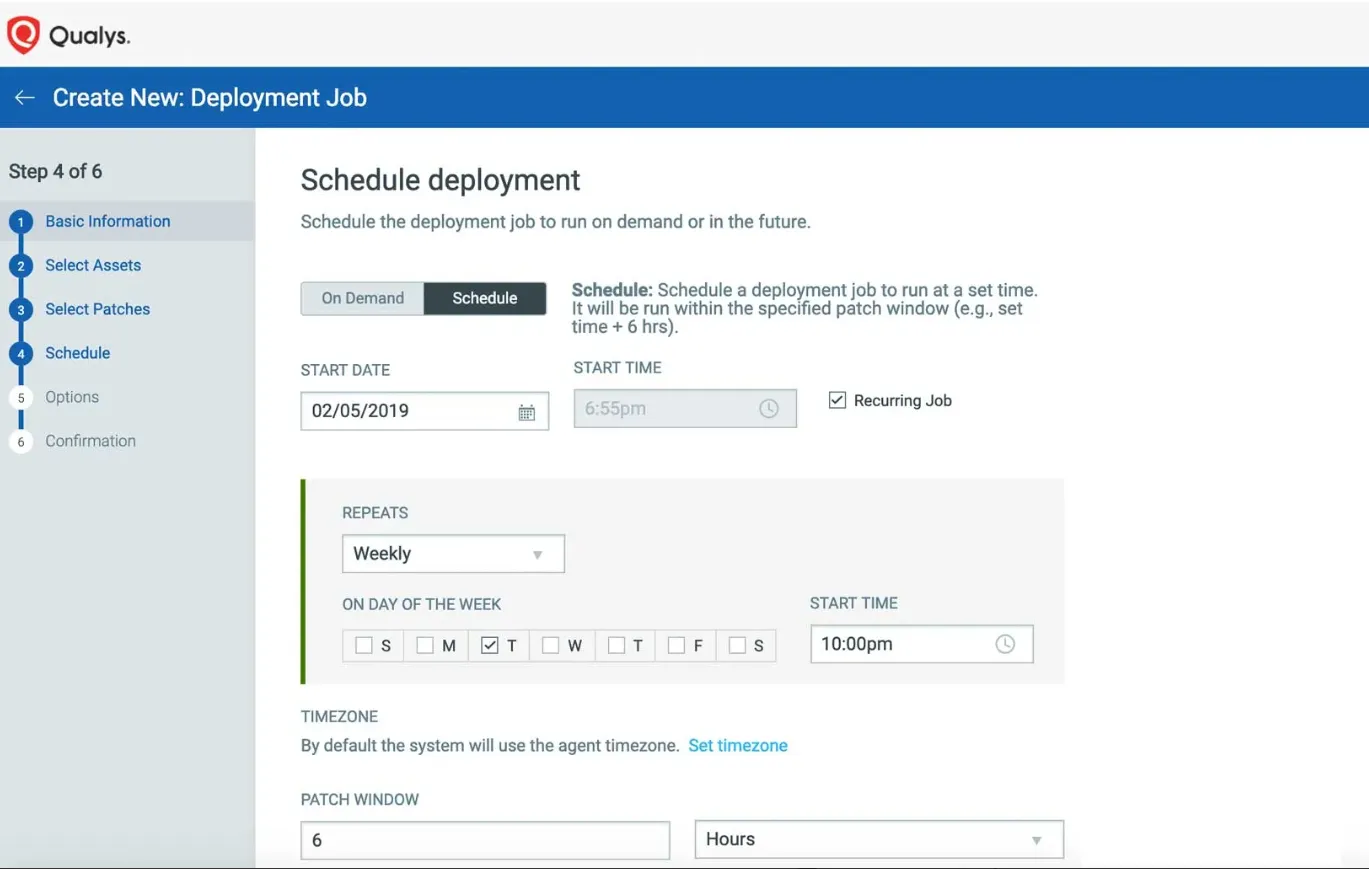Open the calendar picker for Start Date
Screen dimensions: 1369x869
pyautogui.click(x=526, y=412)
